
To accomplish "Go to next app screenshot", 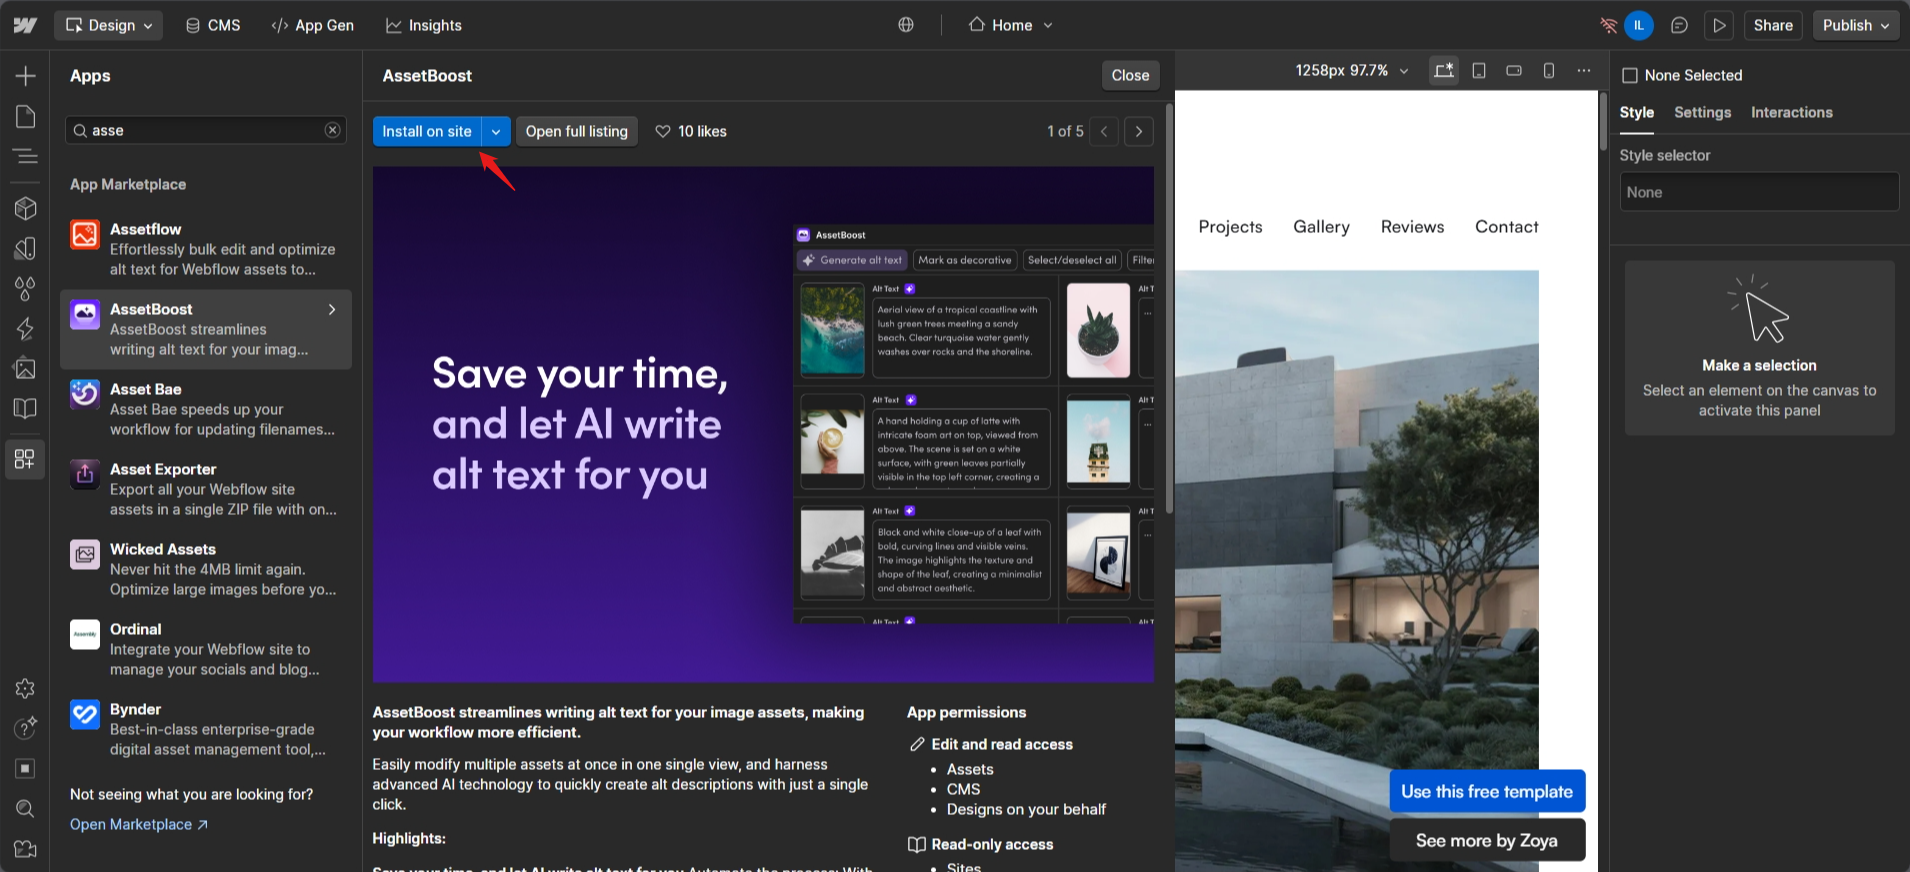I will [x=1139, y=131].
